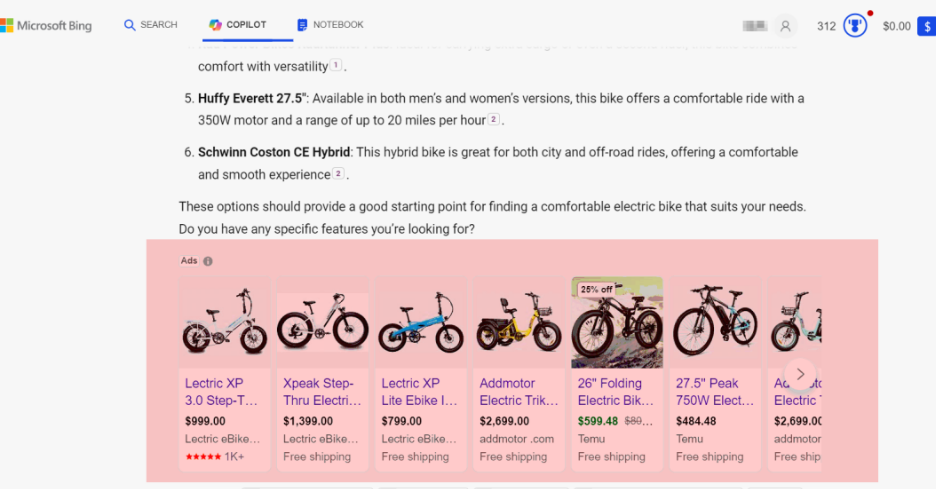This screenshot has height=489, width=936.
Task: Open citation 2 after Huffy Everett description
Action: pyautogui.click(x=494, y=120)
